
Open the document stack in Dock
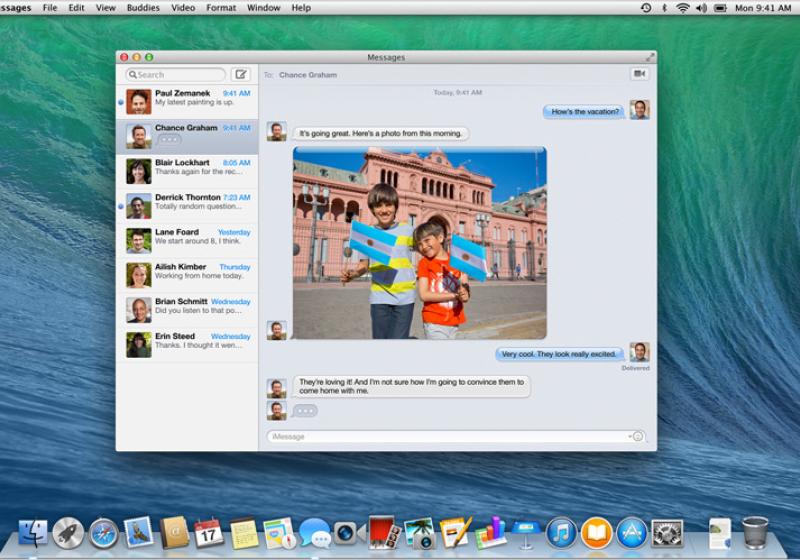(x=720, y=533)
